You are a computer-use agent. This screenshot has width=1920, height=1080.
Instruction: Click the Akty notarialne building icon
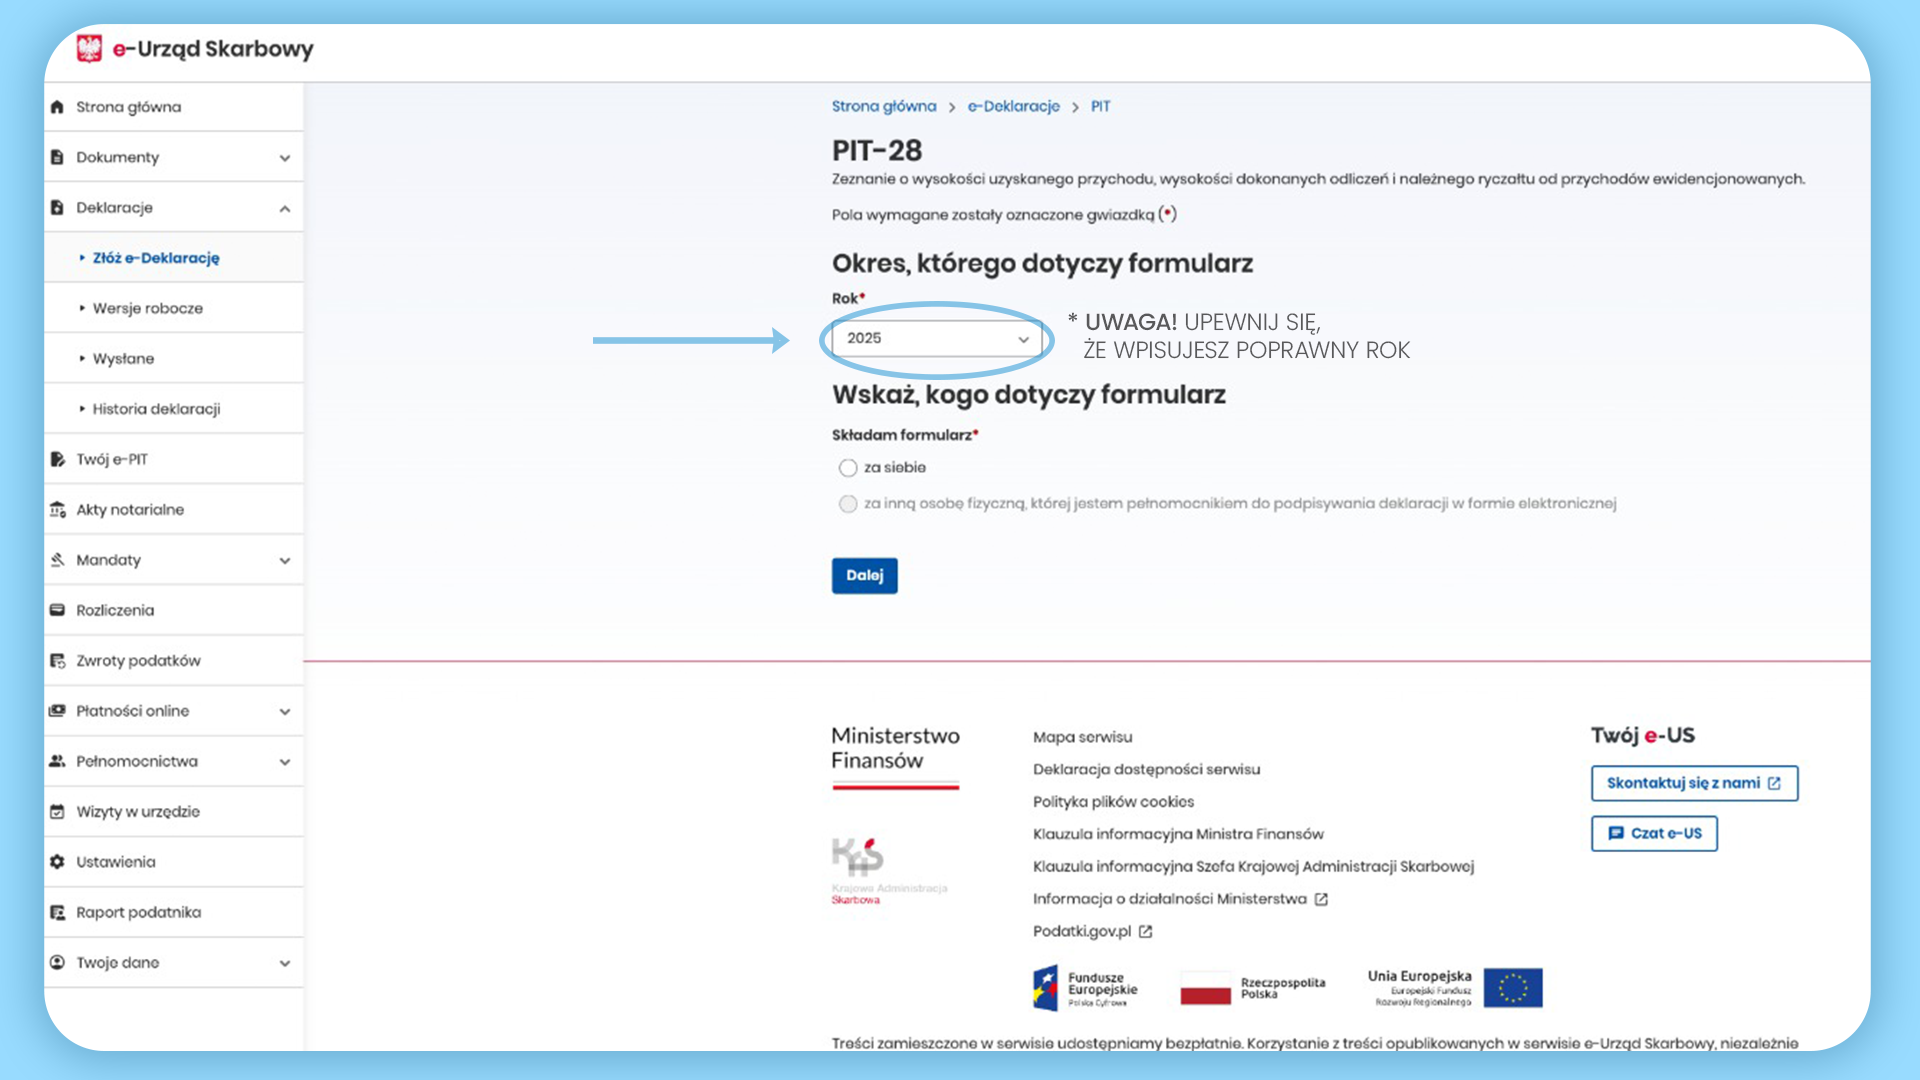coord(57,510)
